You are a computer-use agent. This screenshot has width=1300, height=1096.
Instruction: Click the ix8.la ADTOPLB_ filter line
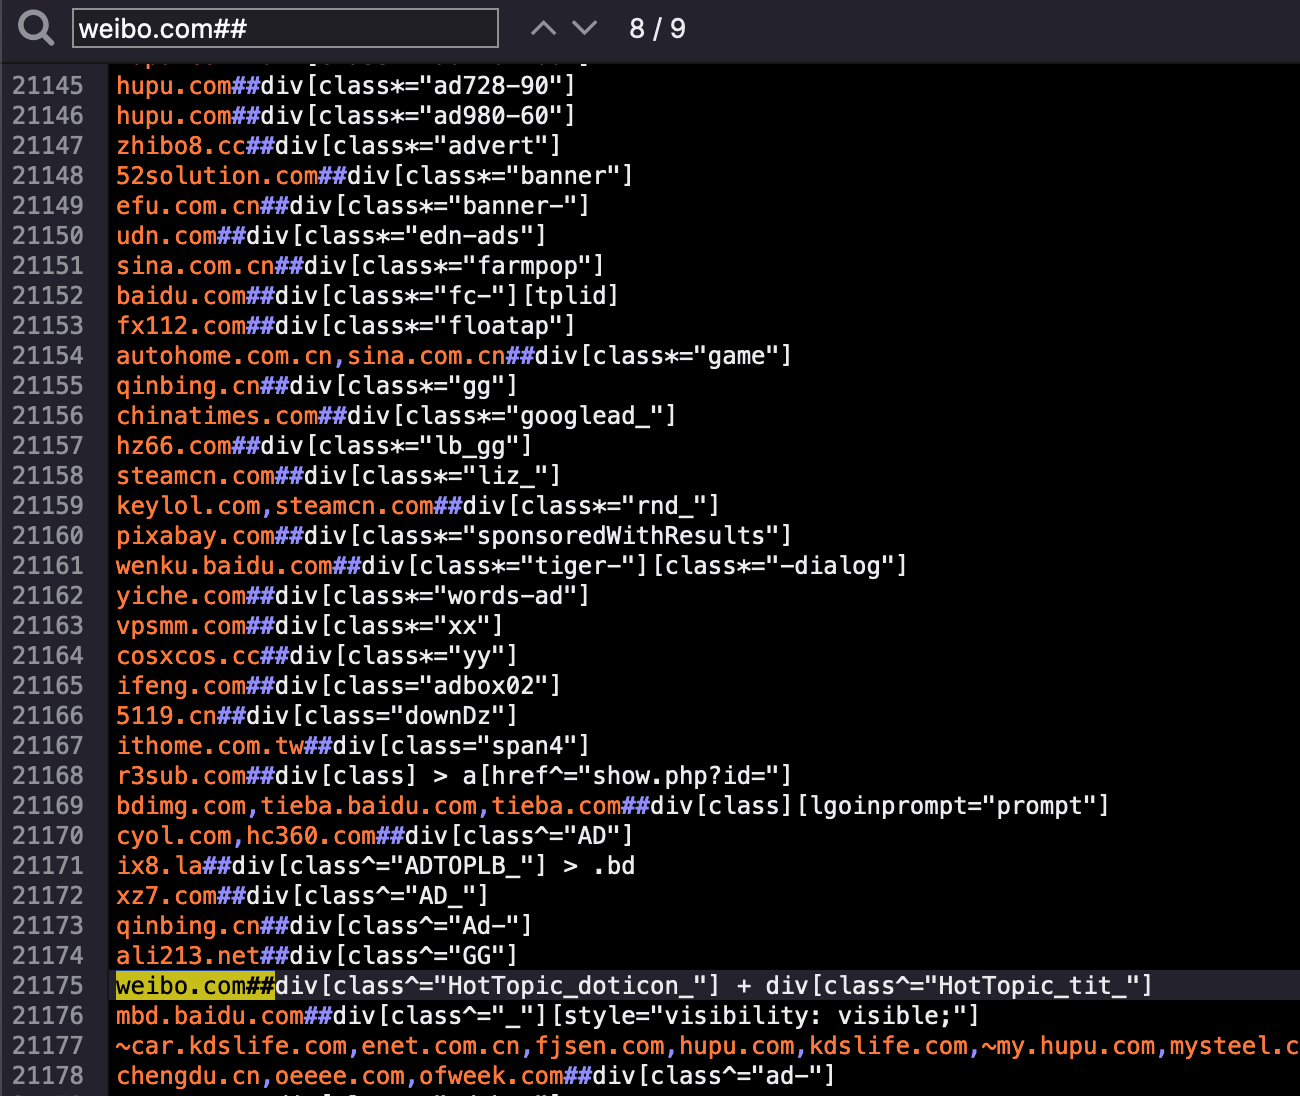(375, 865)
